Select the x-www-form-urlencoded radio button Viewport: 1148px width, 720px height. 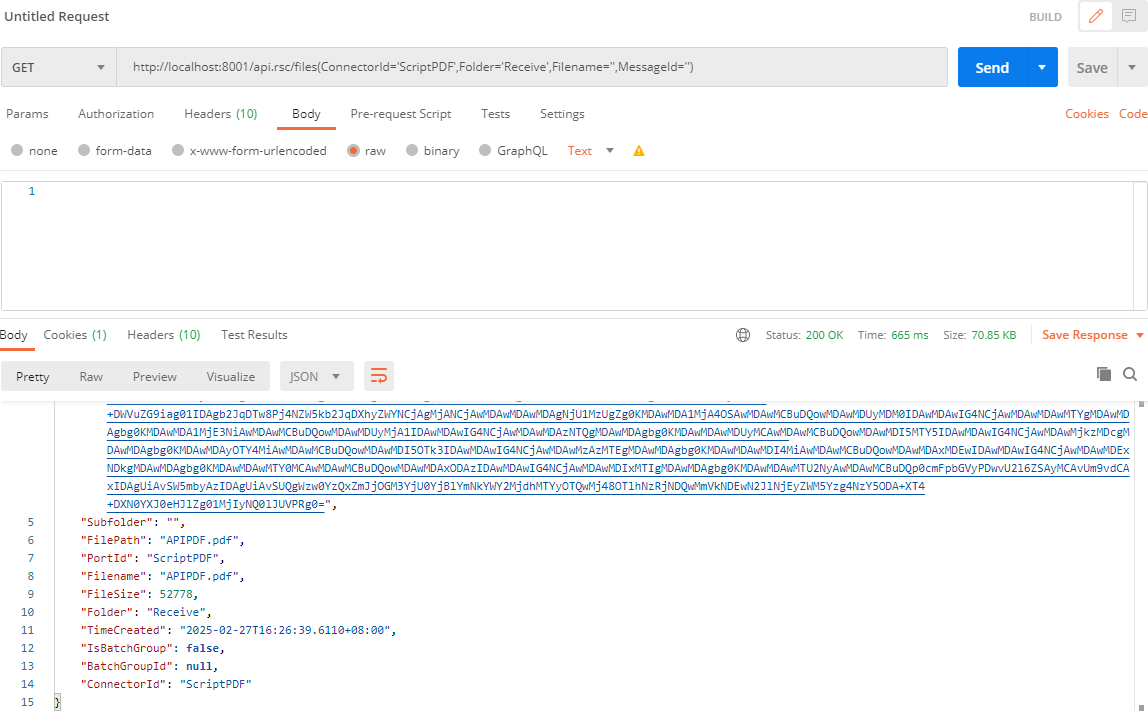(x=177, y=150)
